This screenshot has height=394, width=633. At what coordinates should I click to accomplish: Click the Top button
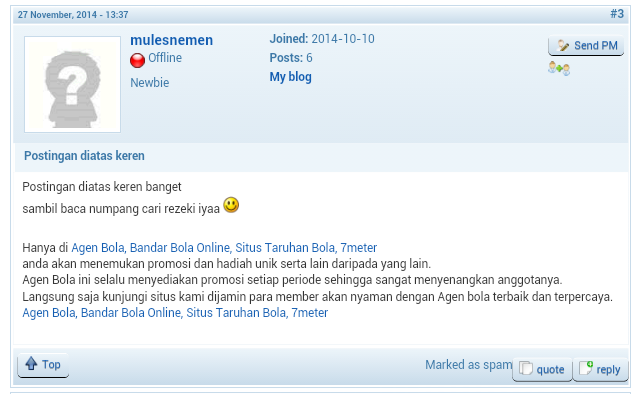43,365
